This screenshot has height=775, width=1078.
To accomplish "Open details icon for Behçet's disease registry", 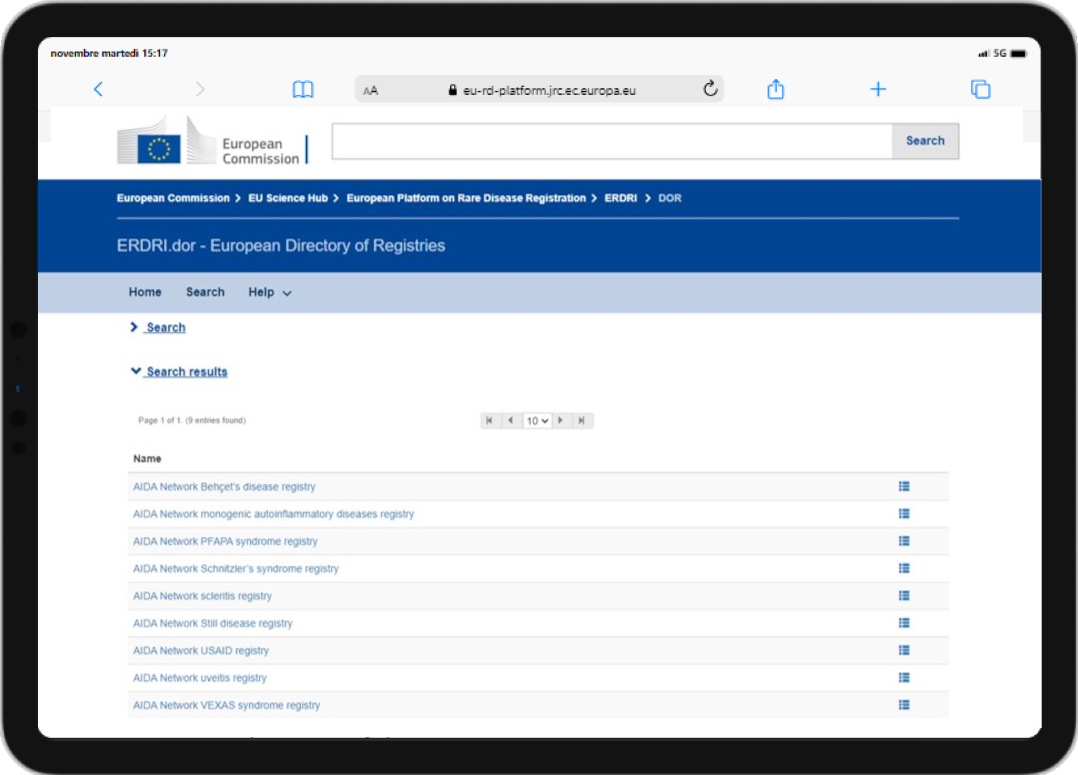I will pyautogui.click(x=904, y=486).
